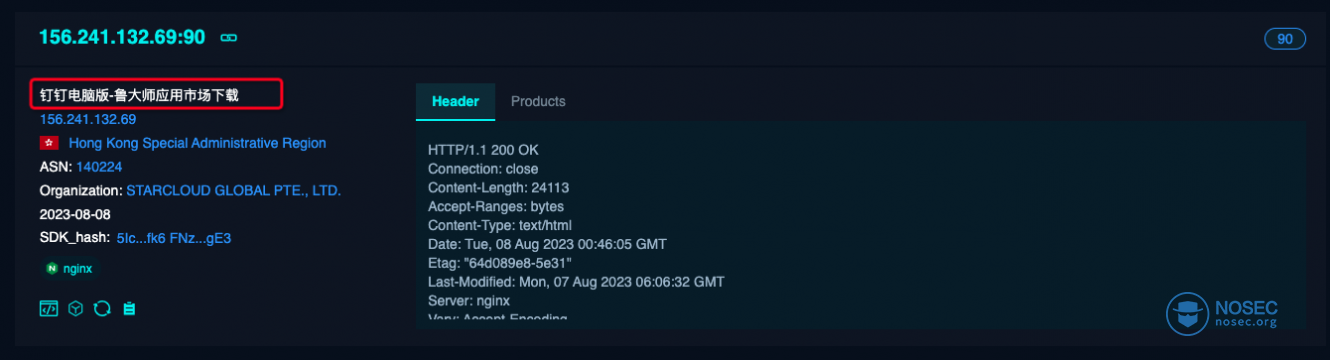Open Hong Kong Special Administrative Region link
Viewport: 1330px width, 360px height.
point(197,143)
